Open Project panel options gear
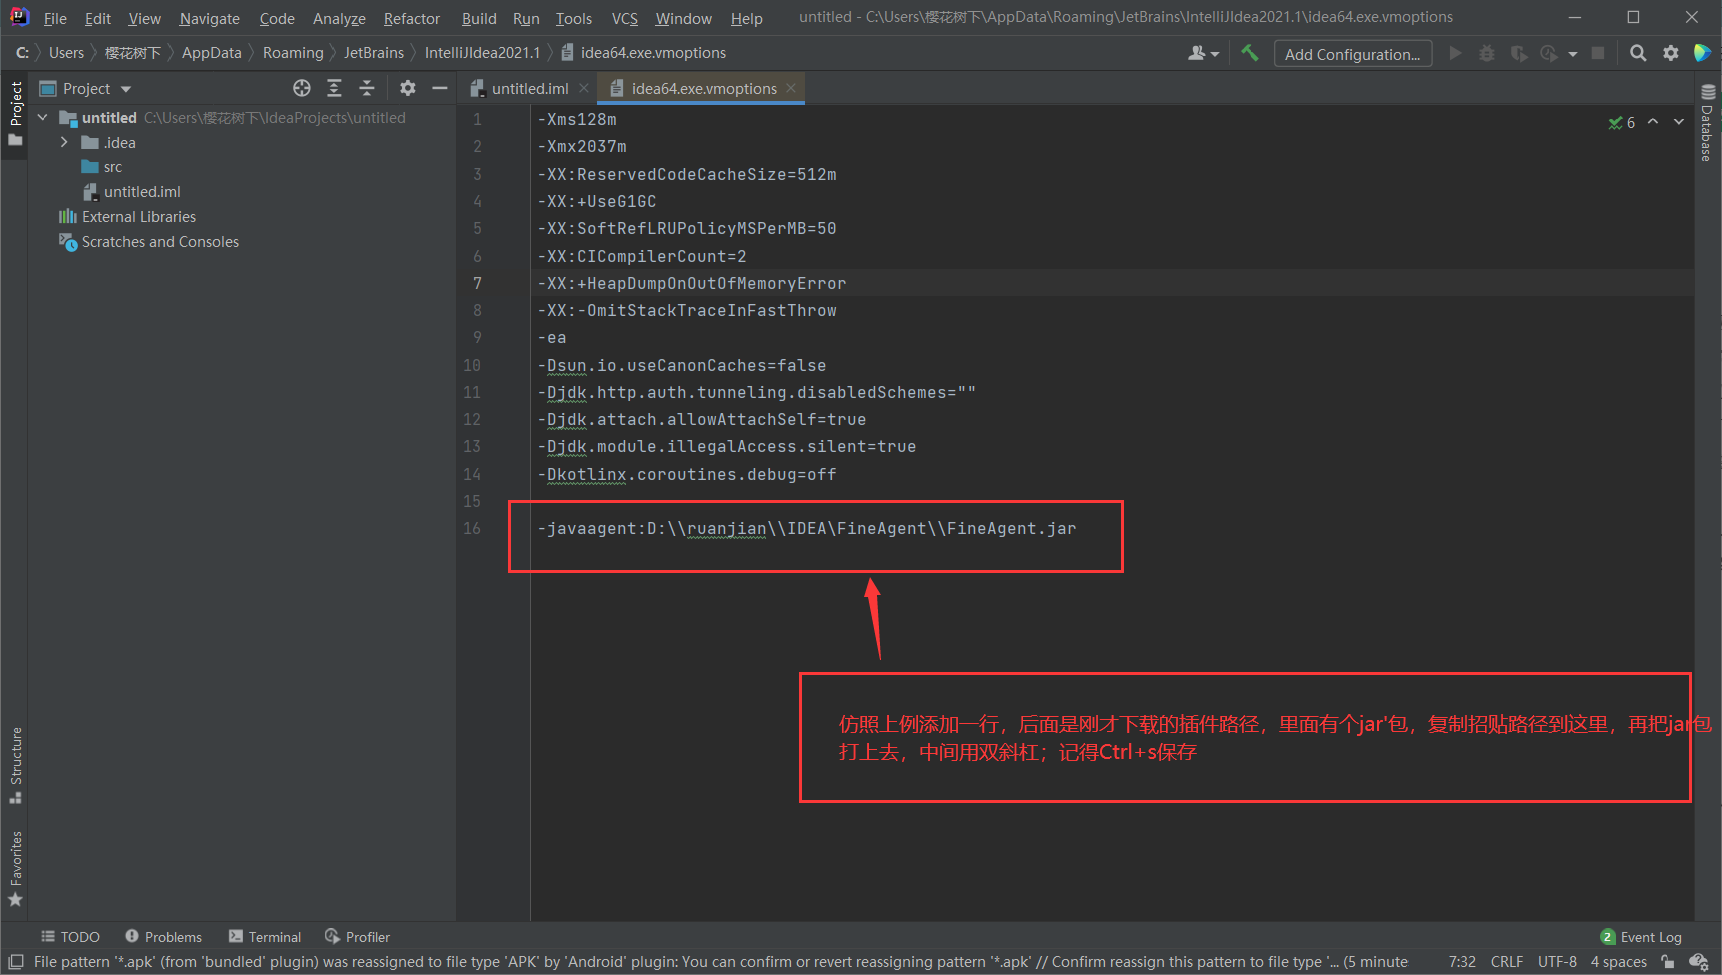This screenshot has width=1722, height=975. click(x=408, y=88)
